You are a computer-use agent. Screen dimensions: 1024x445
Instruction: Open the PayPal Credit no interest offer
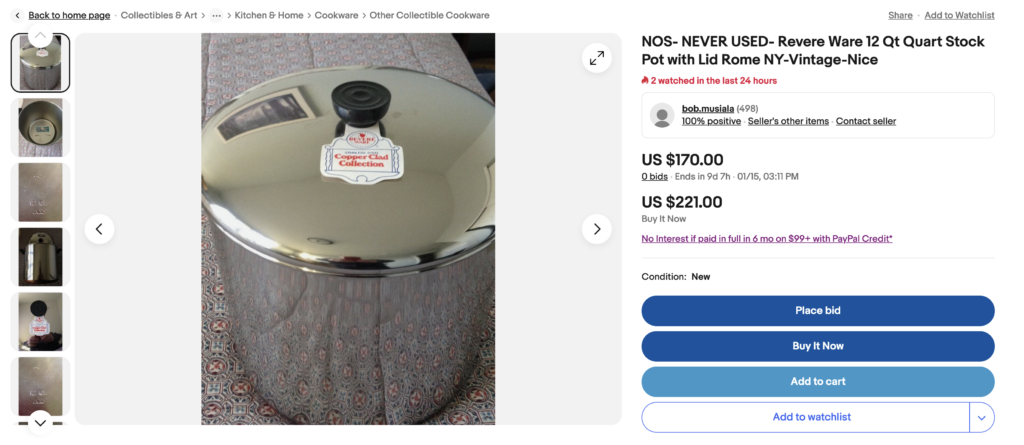click(x=767, y=239)
